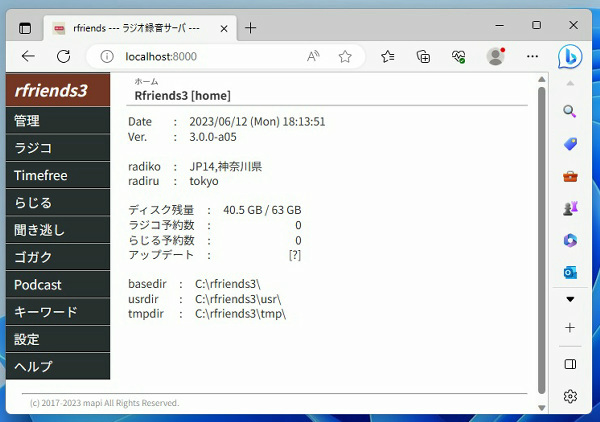Open the user profile avatar
The width and height of the screenshot is (600, 422).
coord(496,57)
